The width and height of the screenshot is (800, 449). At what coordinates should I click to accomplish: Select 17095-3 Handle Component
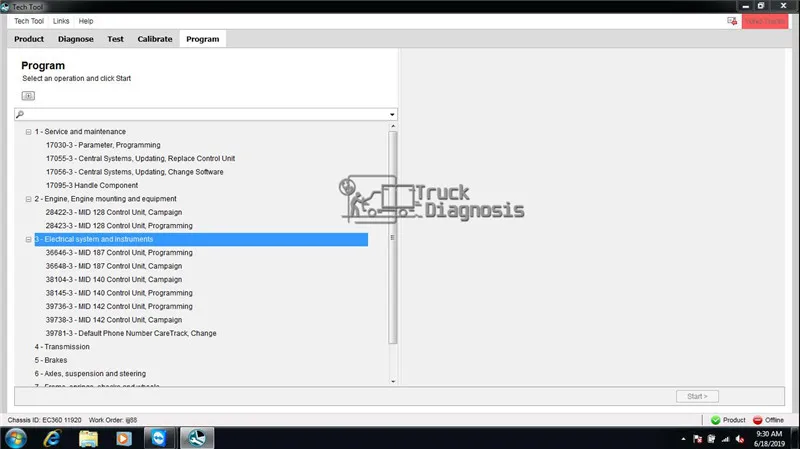(x=92, y=185)
